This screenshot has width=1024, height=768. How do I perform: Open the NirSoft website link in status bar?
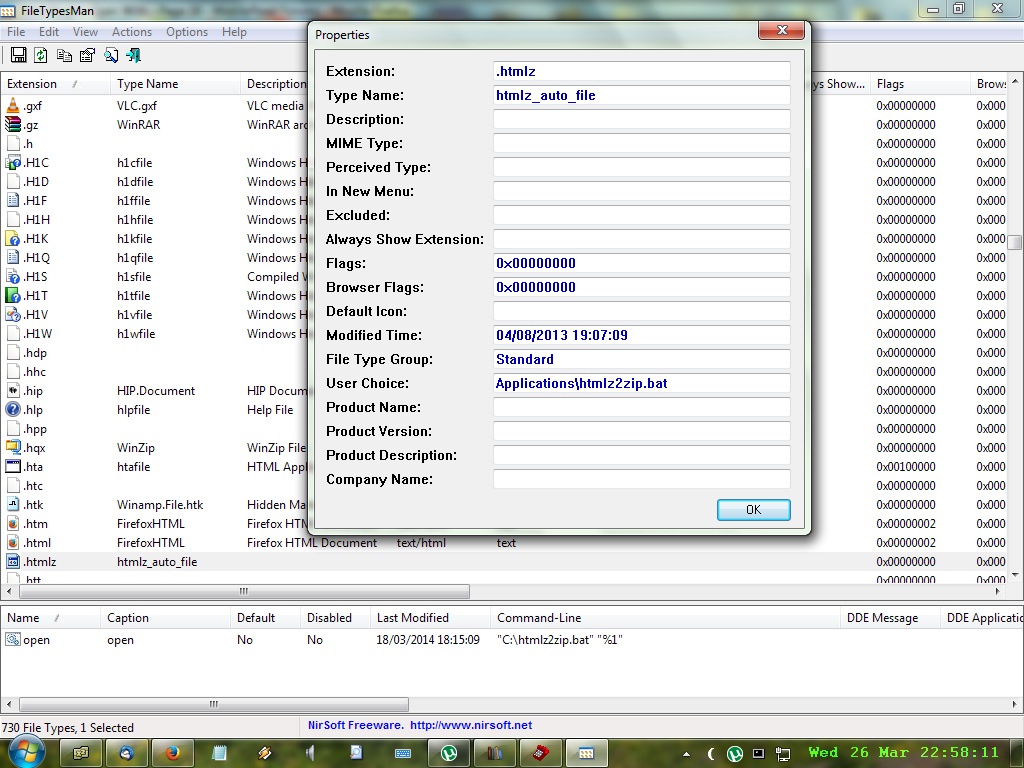470,725
